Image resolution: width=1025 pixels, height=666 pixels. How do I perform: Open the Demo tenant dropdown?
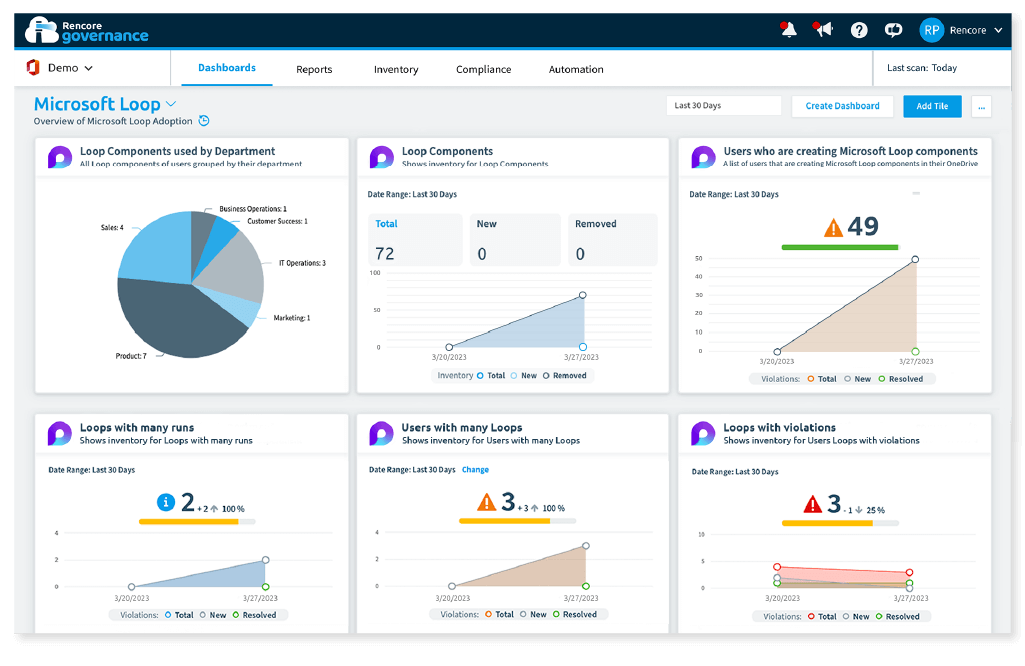coord(60,68)
